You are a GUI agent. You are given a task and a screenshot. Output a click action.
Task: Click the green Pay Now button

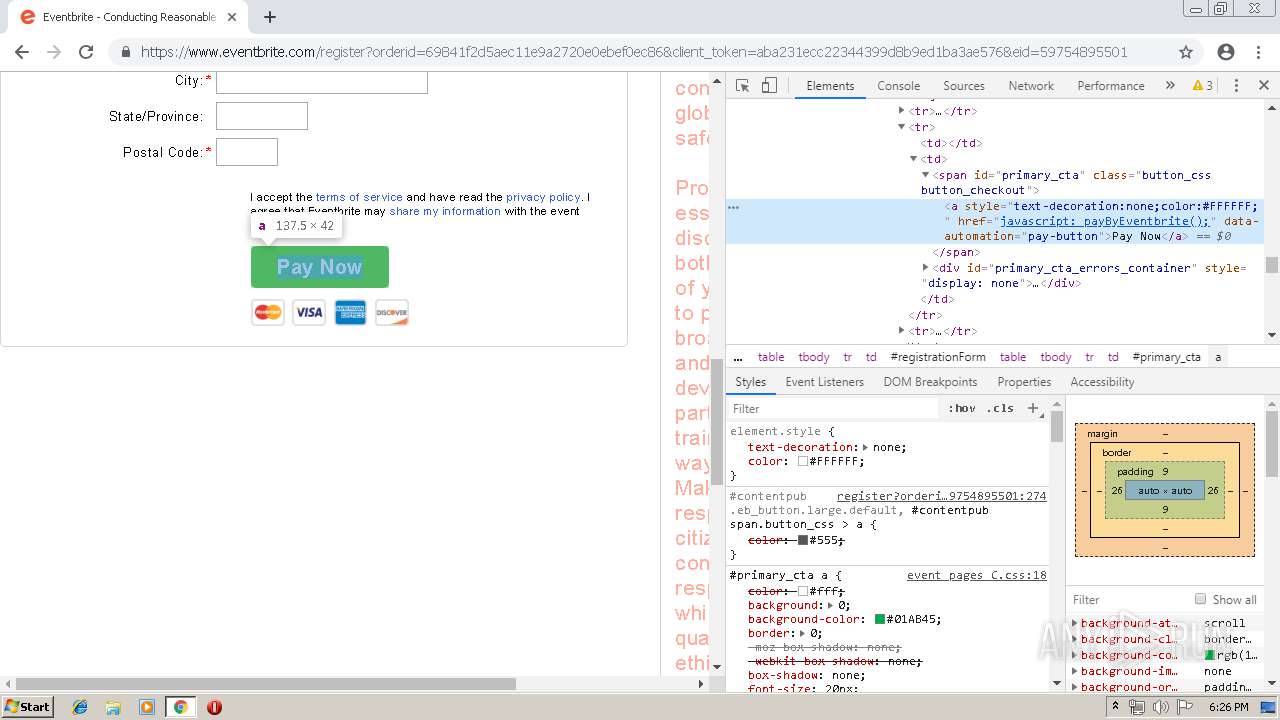(319, 267)
